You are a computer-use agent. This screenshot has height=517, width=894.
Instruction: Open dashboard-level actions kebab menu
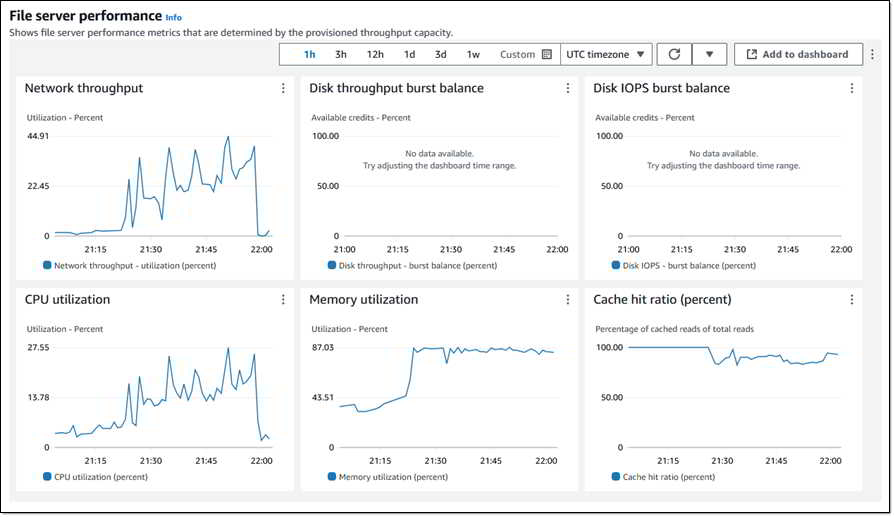click(872, 55)
